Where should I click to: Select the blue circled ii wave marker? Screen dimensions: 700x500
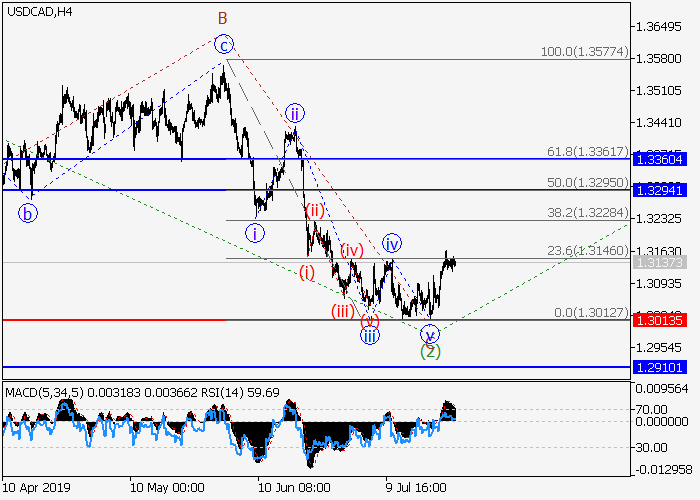pyautogui.click(x=294, y=112)
